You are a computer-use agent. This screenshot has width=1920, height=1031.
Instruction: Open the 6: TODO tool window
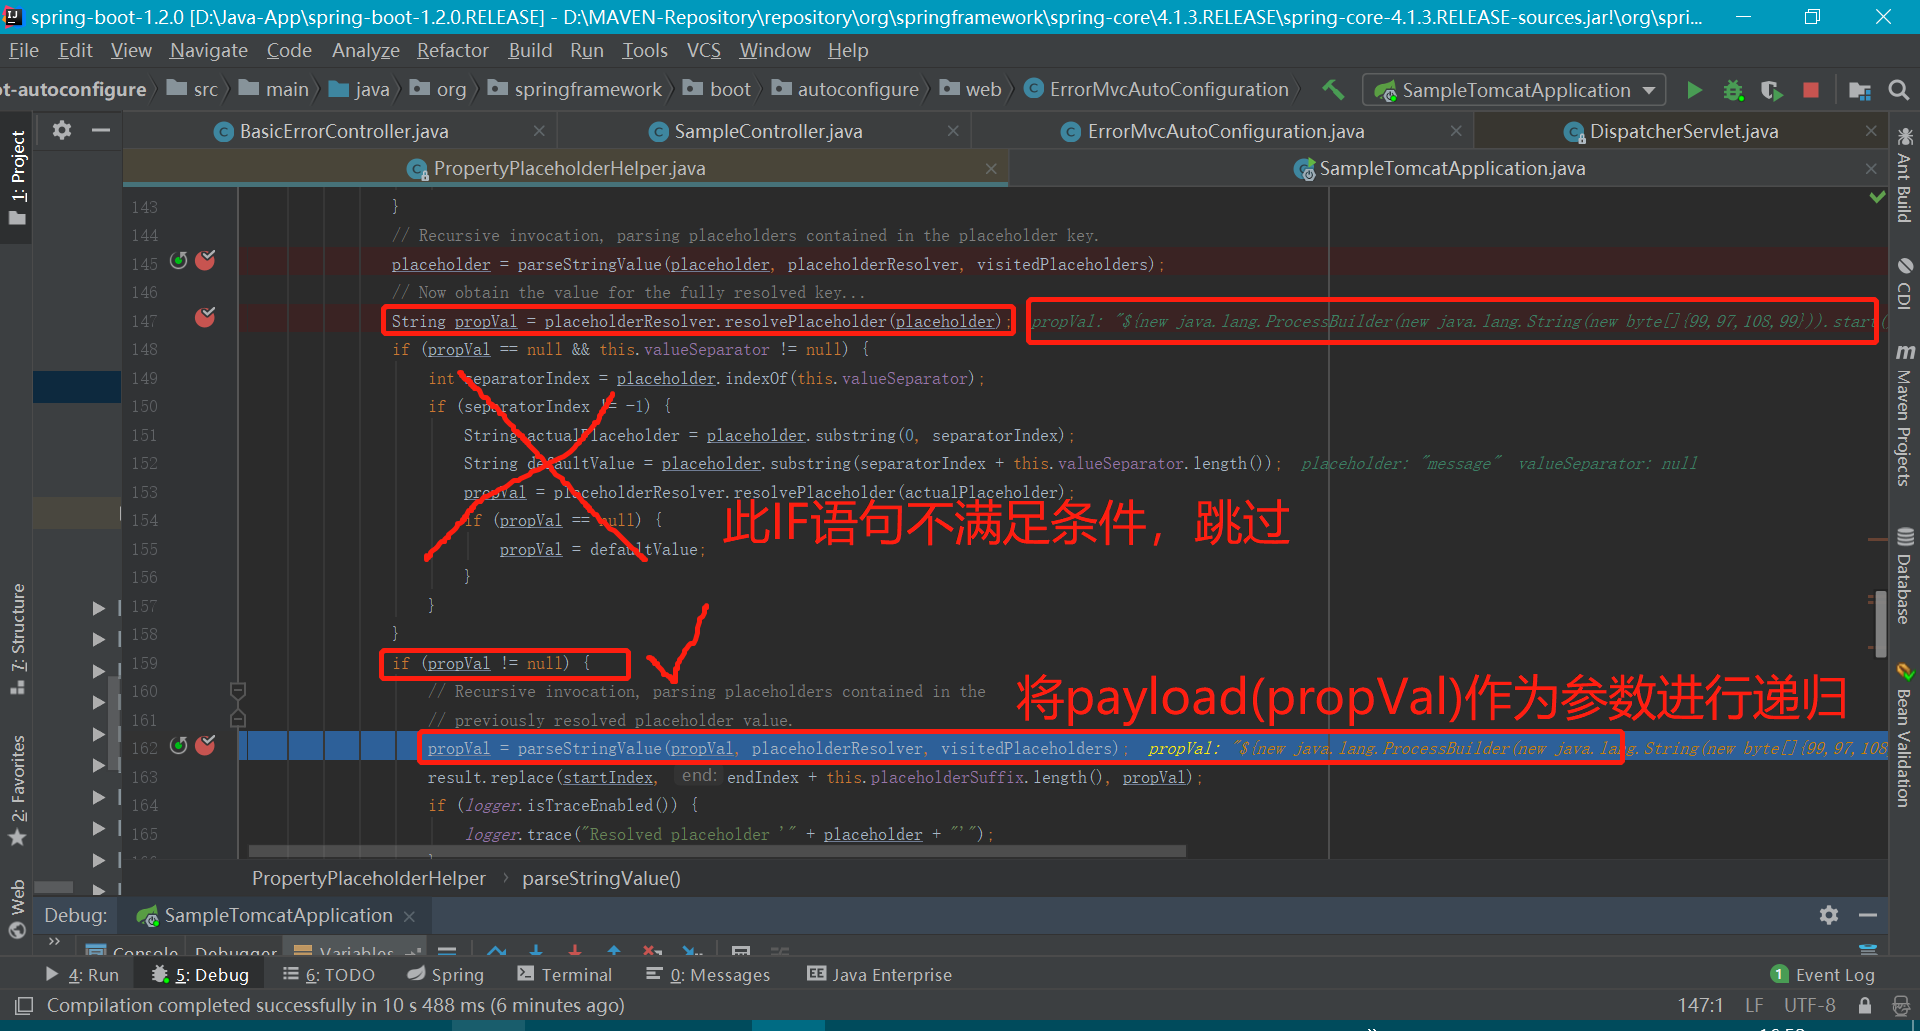click(329, 975)
